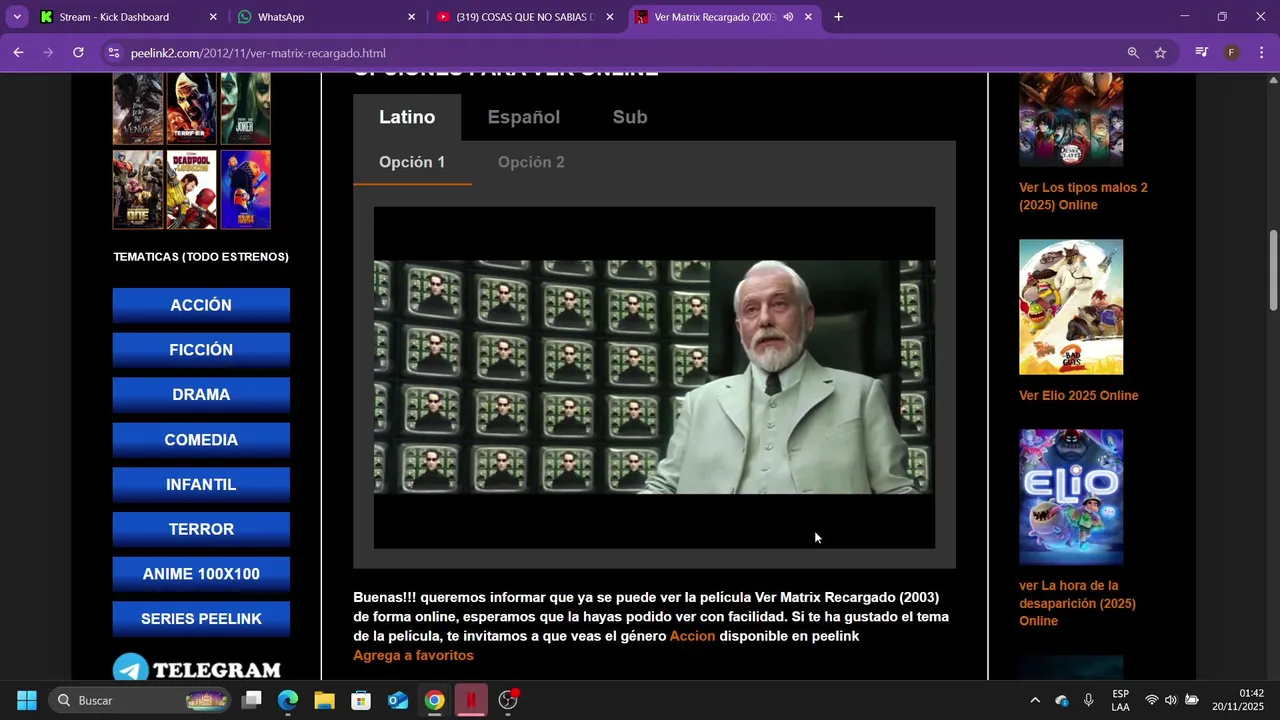
Task: Open Task View on the taskbar
Action: tap(252, 700)
